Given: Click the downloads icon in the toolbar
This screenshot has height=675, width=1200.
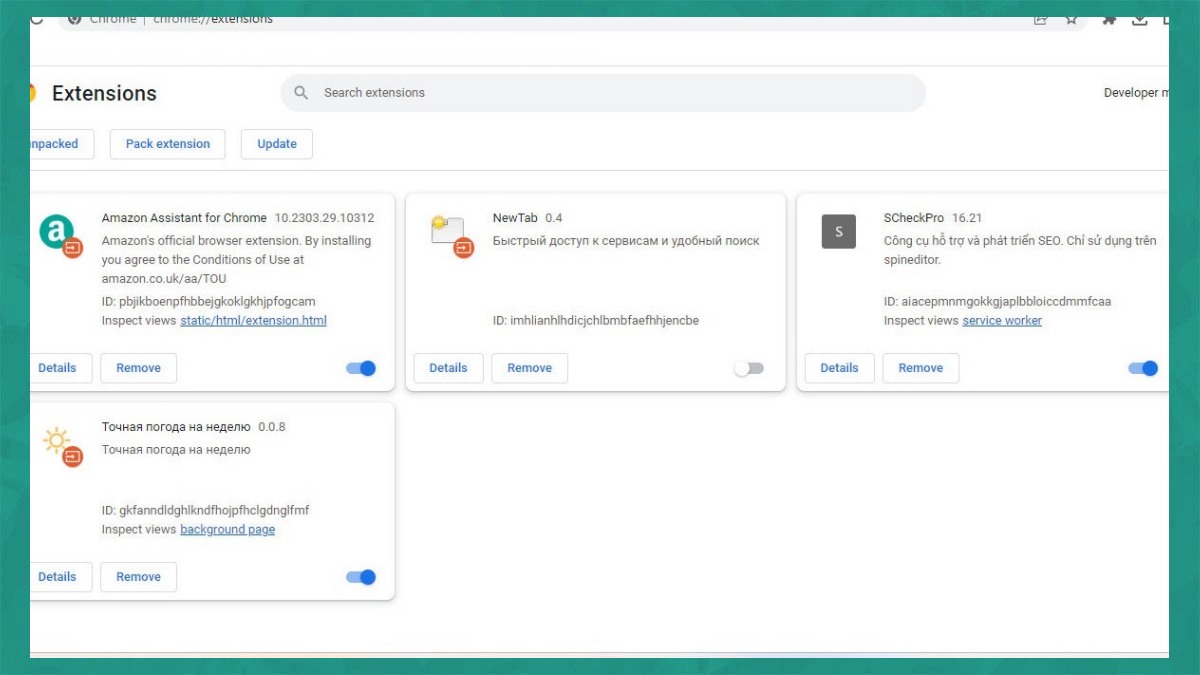Looking at the screenshot, I should point(1140,18).
